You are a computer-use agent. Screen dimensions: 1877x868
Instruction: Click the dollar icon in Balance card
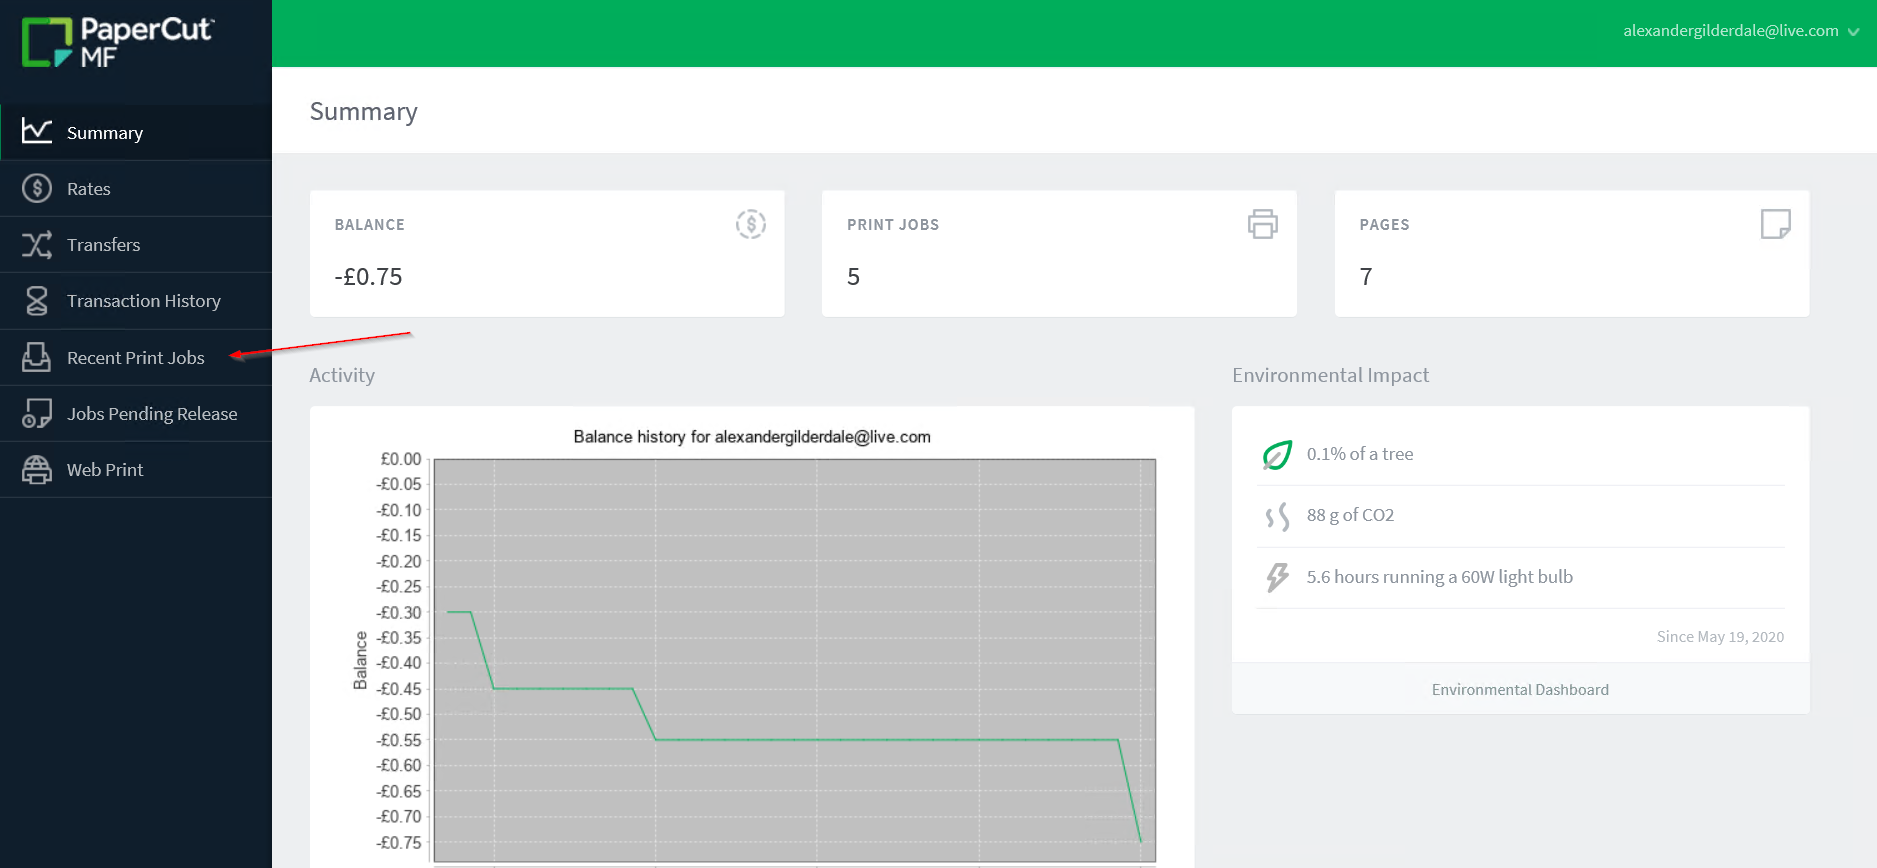[x=750, y=224]
